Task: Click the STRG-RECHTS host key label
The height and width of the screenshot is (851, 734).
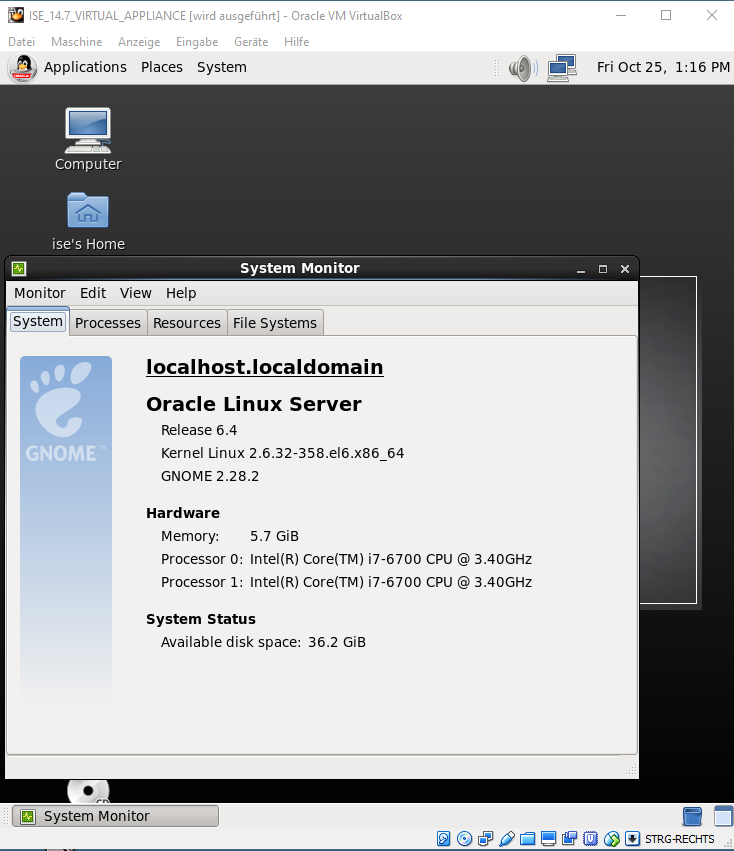Action: (x=680, y=839)
